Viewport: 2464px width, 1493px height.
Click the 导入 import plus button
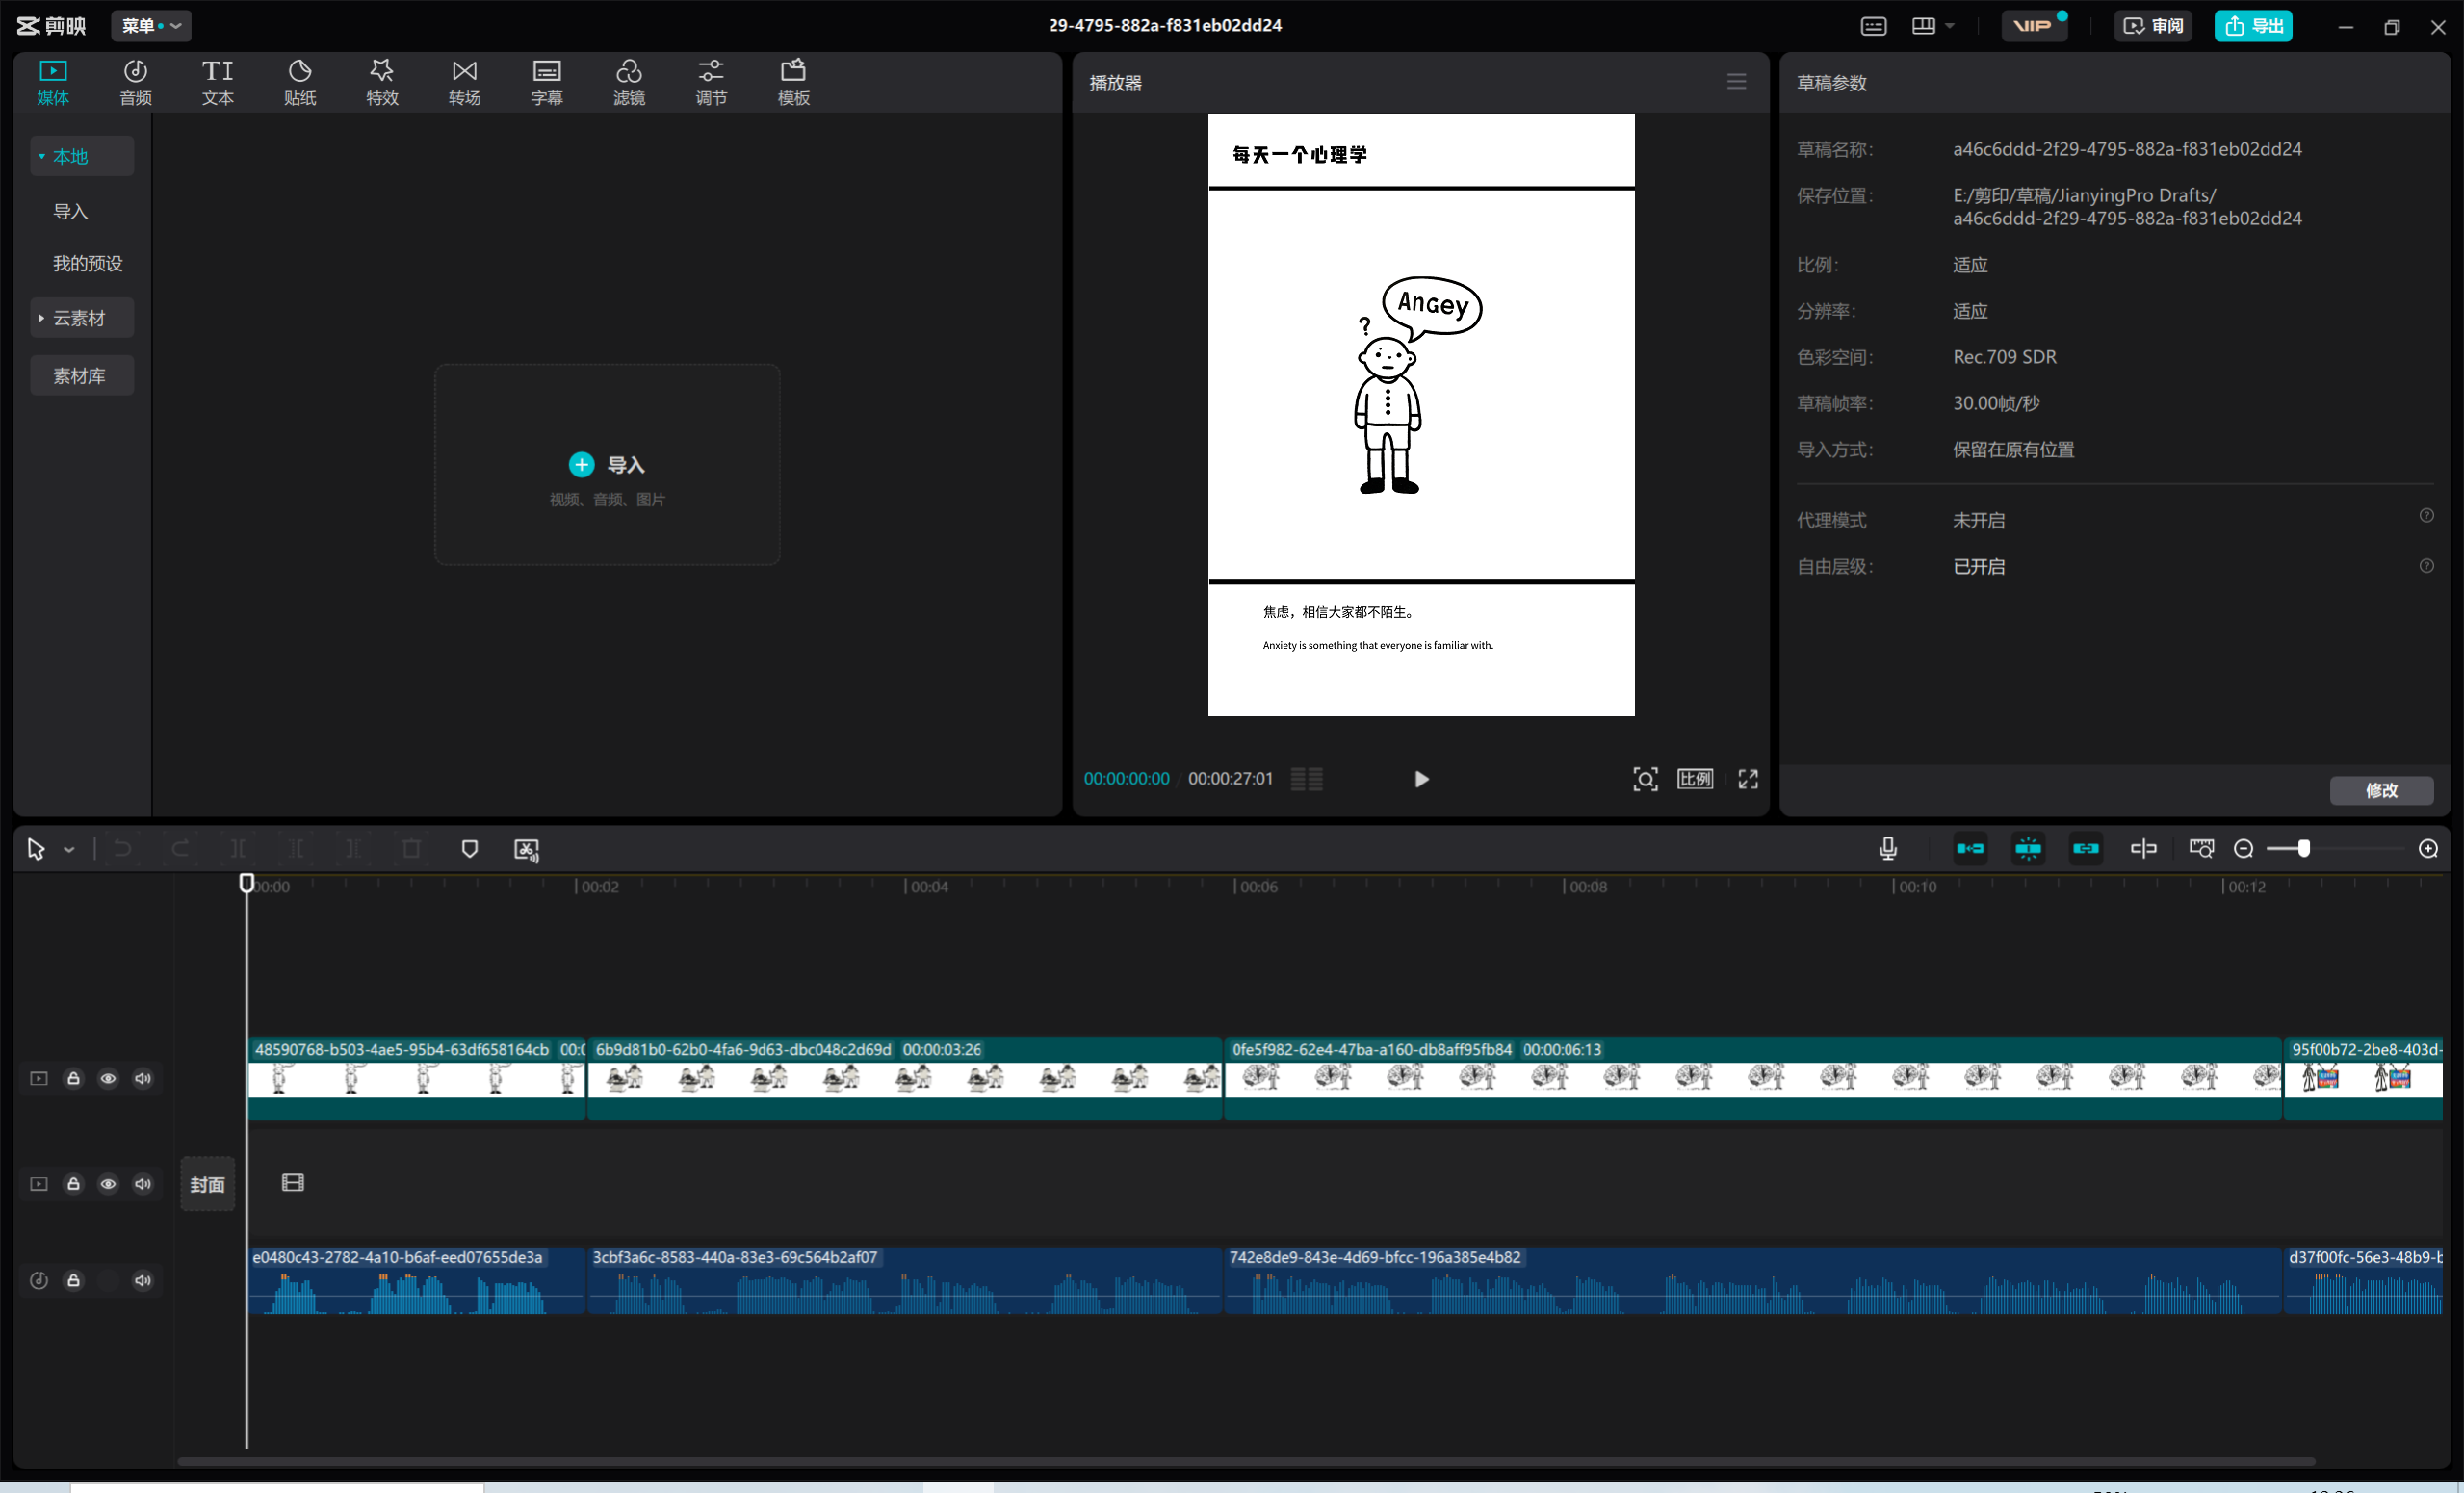(581, 464)
